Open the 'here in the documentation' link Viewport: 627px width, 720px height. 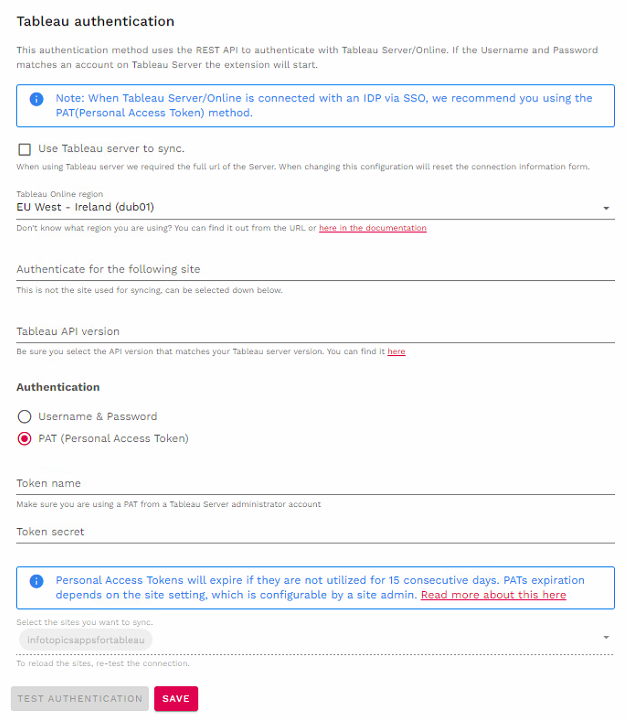(x=372, y=228)
